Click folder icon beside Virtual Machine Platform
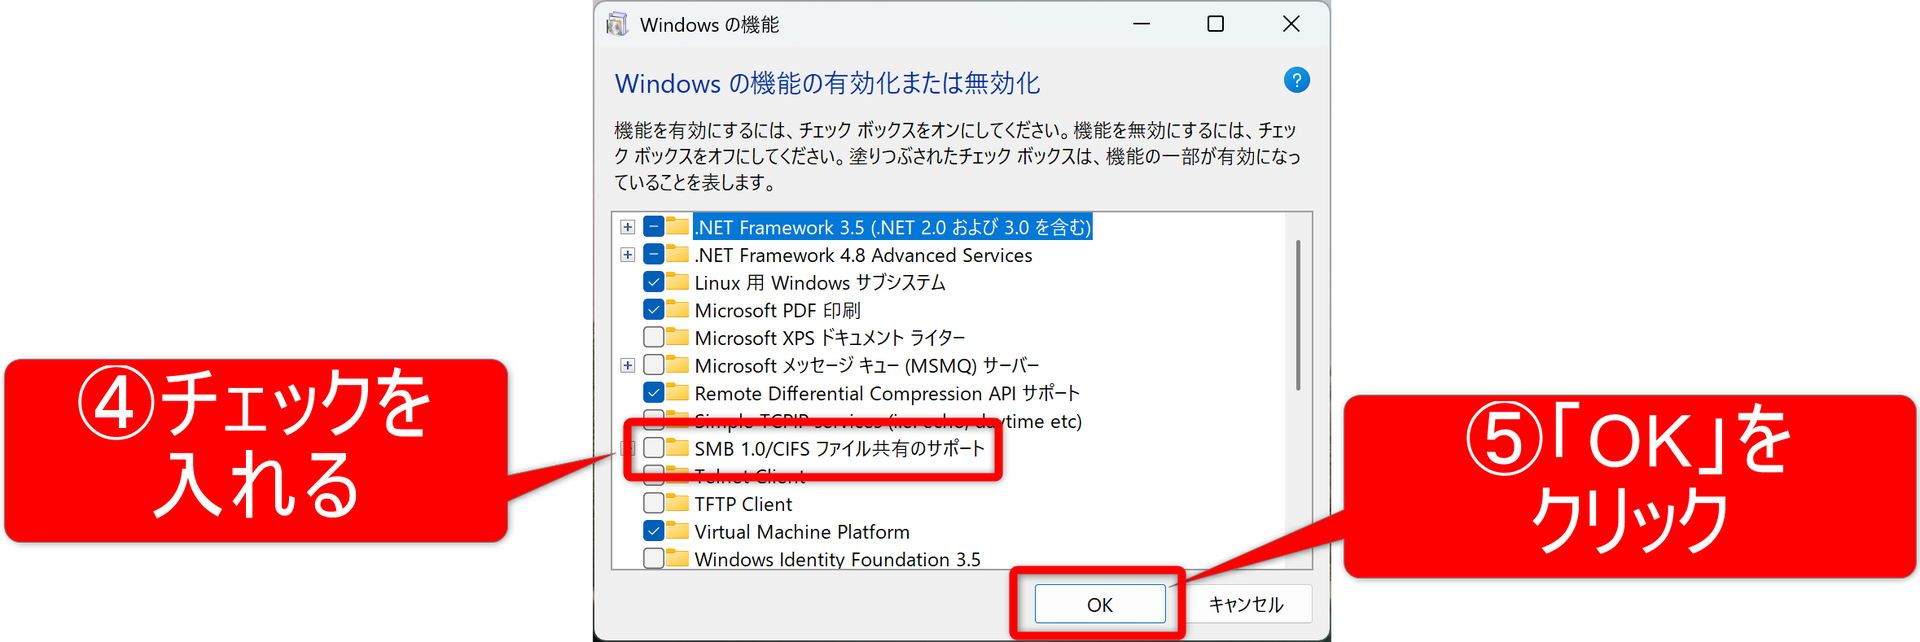Image resolution: width=1920 pixels, height=642 pixels. tap(678, 531)
